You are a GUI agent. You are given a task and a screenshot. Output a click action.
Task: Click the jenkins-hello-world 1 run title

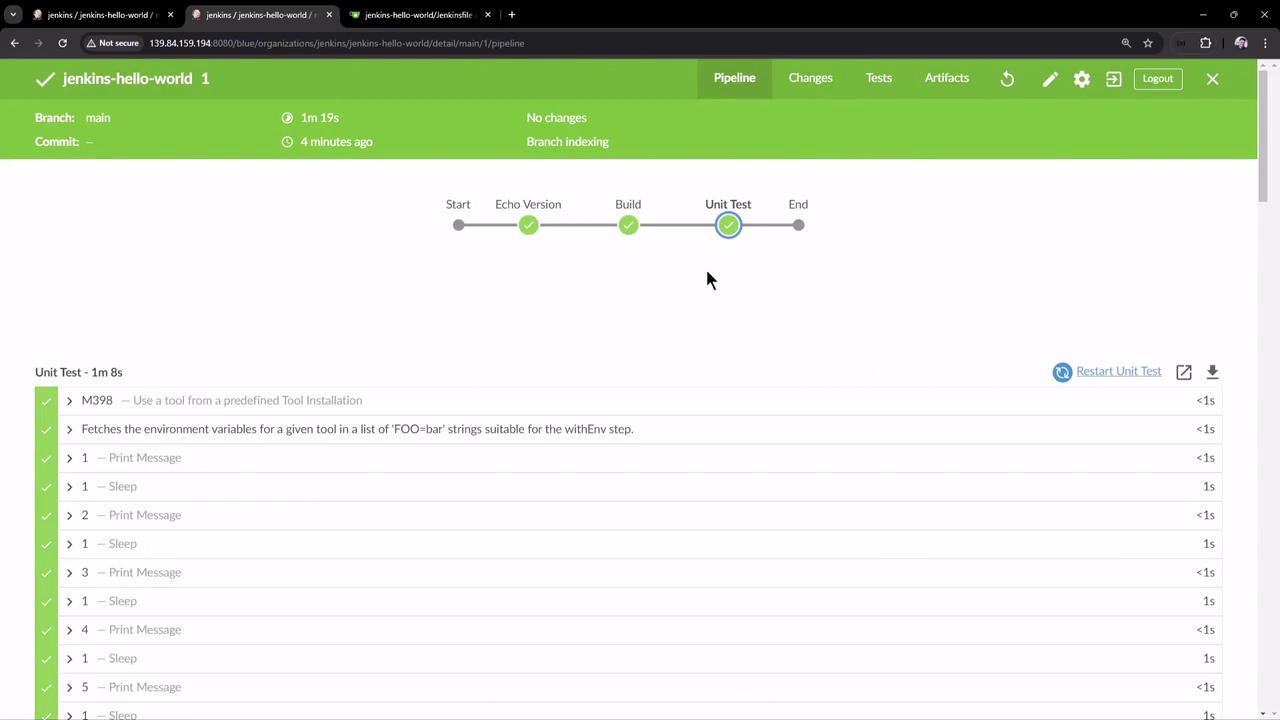[136, 79]
